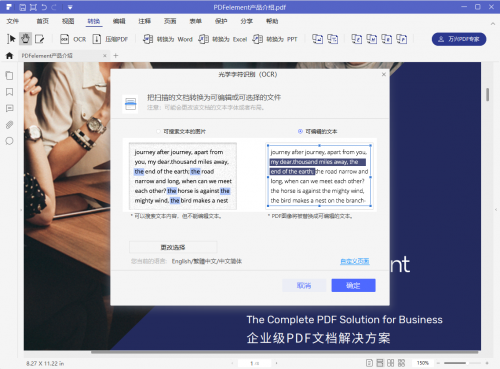This screenshot has height=369, width=500.
Task: Open the quick access dropdown arrow
Action: point(70,7)
